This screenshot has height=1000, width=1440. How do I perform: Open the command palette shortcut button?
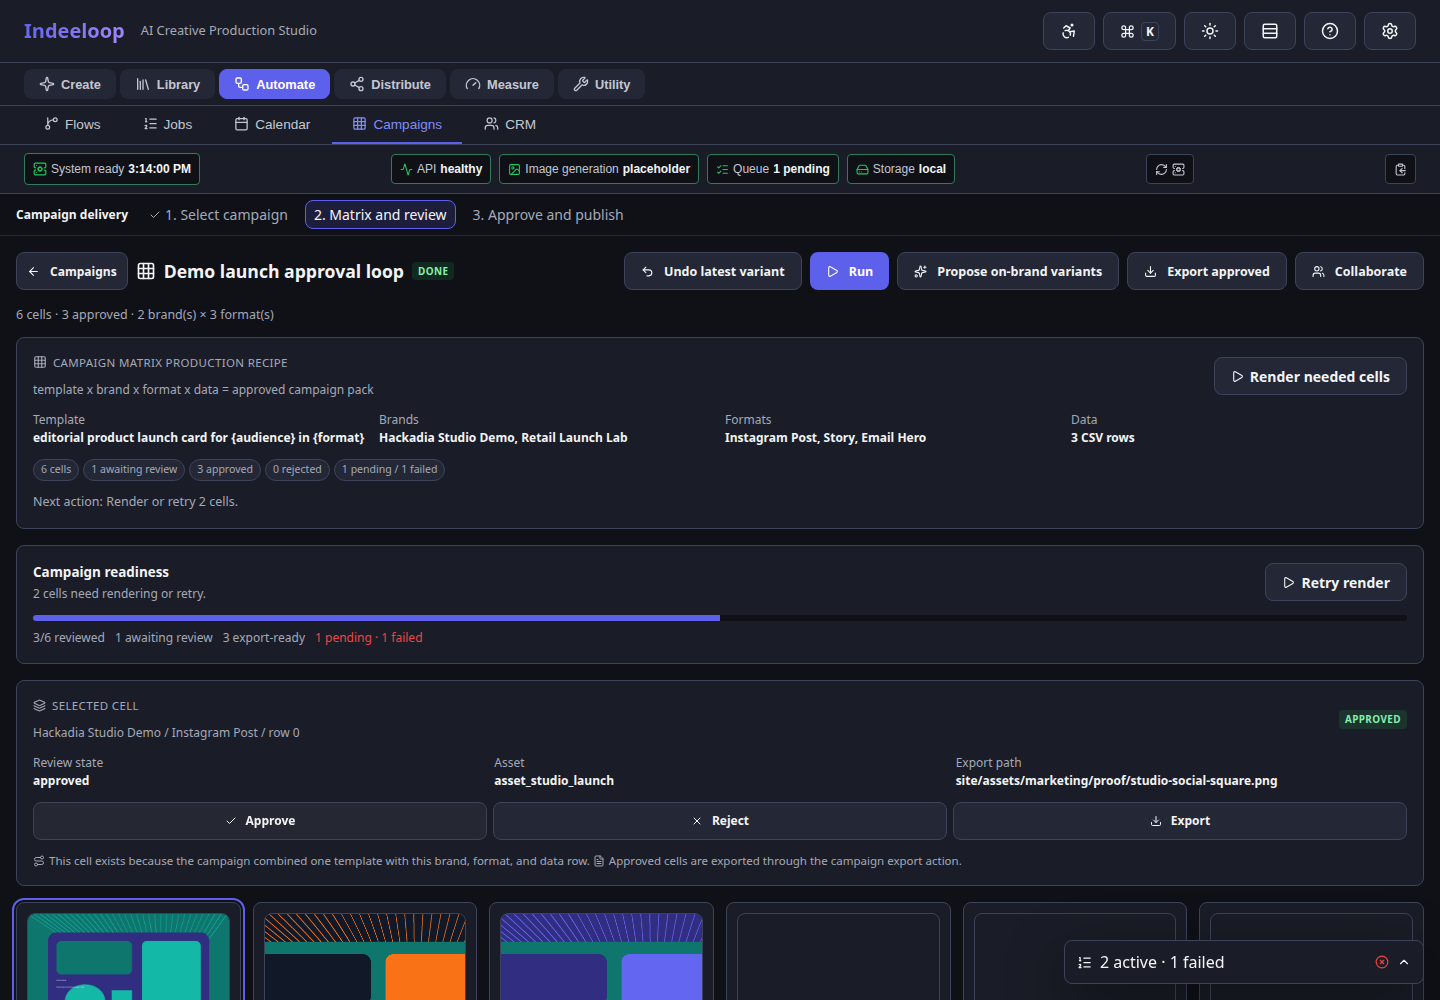click(x=1139, y=31)
